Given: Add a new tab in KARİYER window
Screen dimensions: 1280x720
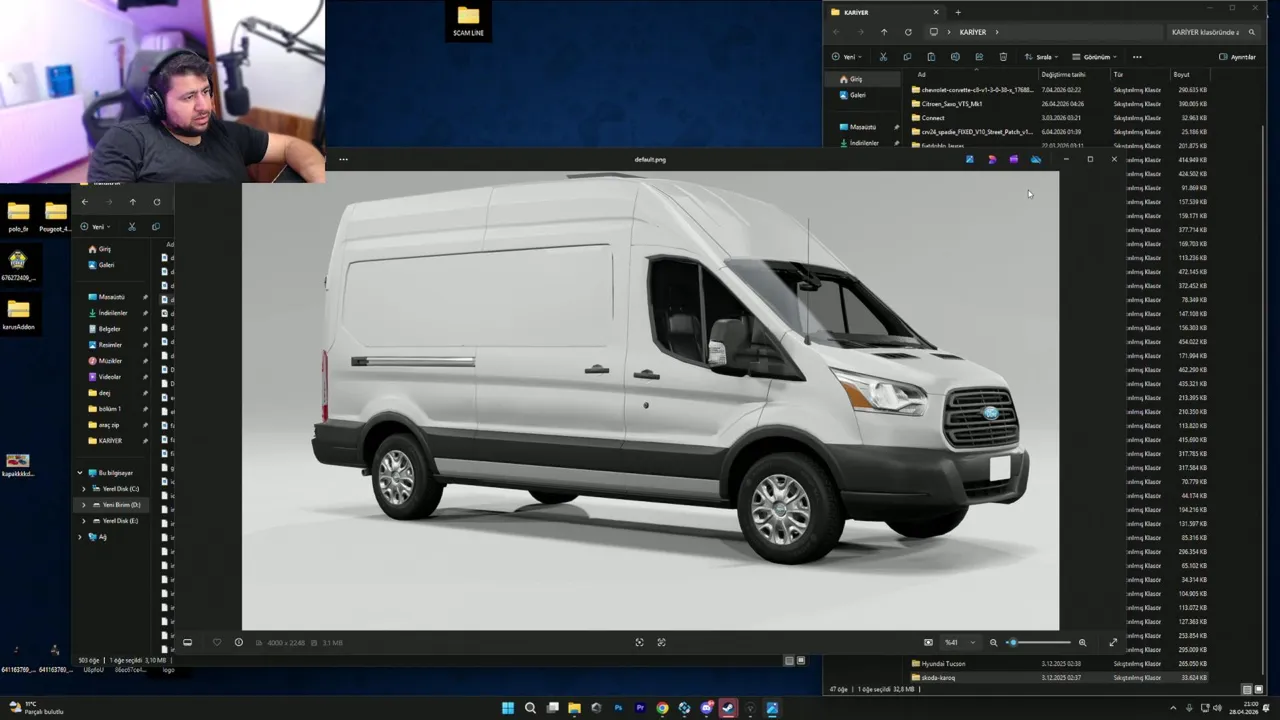Looking at the screenshot, I should (x=958, y=12).
